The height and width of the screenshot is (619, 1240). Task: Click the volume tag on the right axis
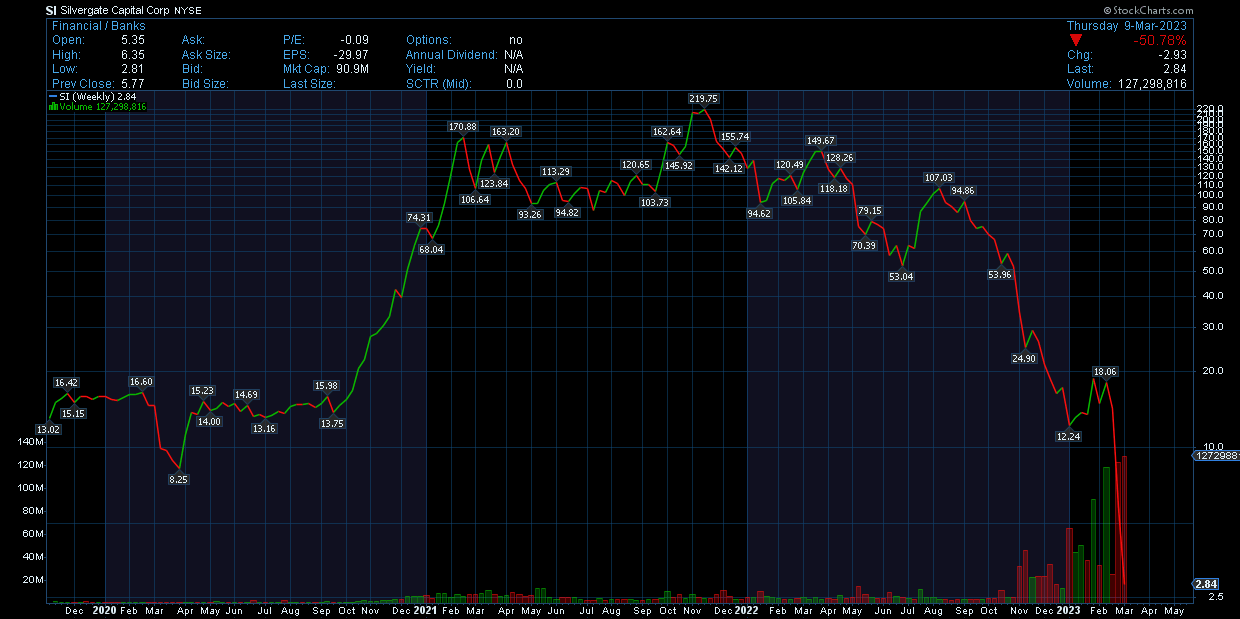[1215, 455]
